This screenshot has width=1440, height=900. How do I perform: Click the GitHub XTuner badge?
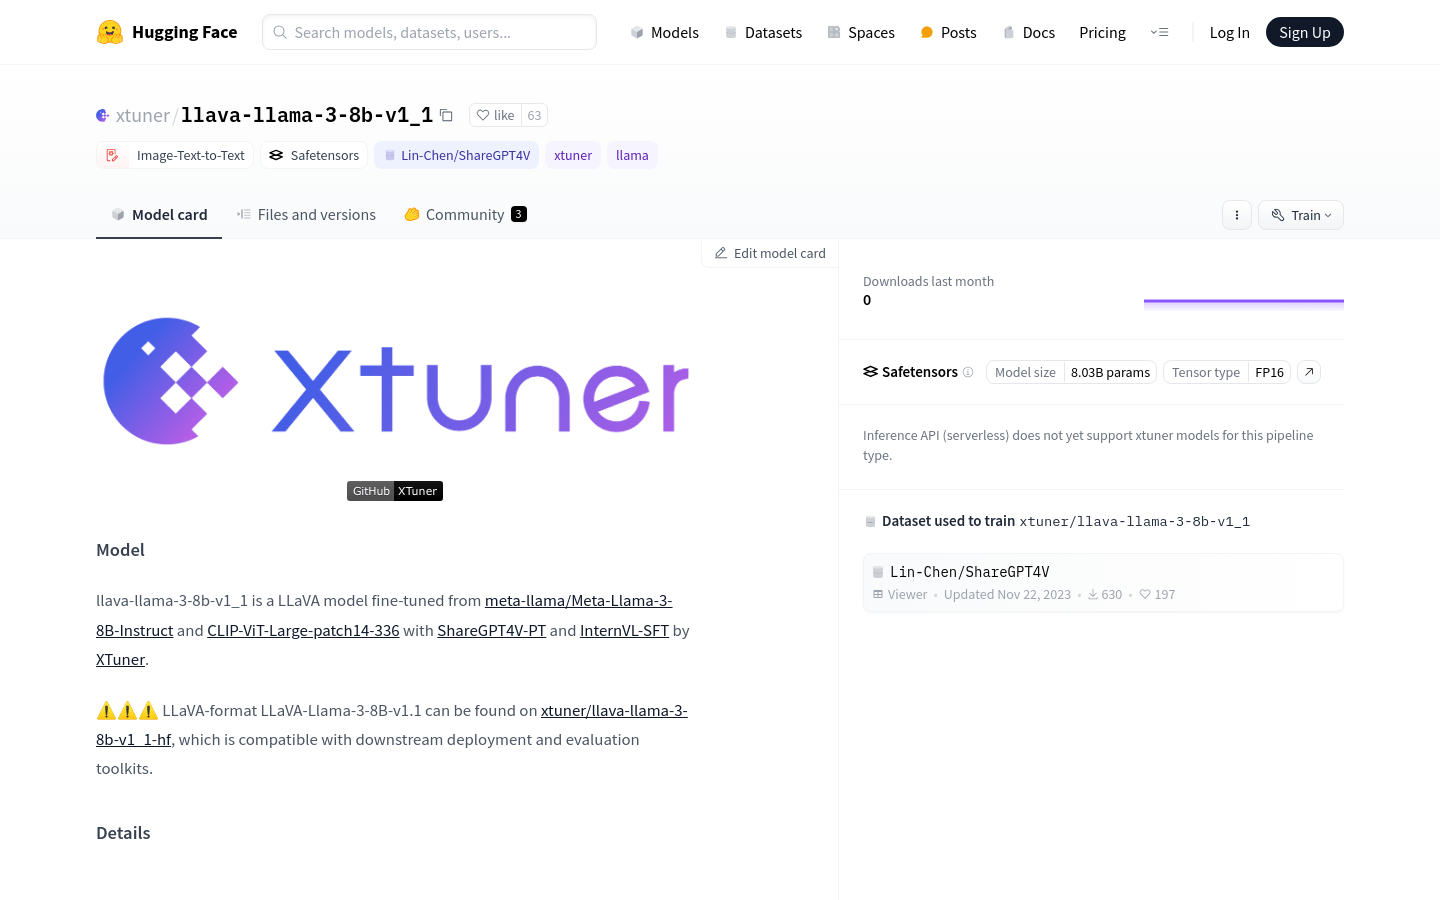(395, 491)
